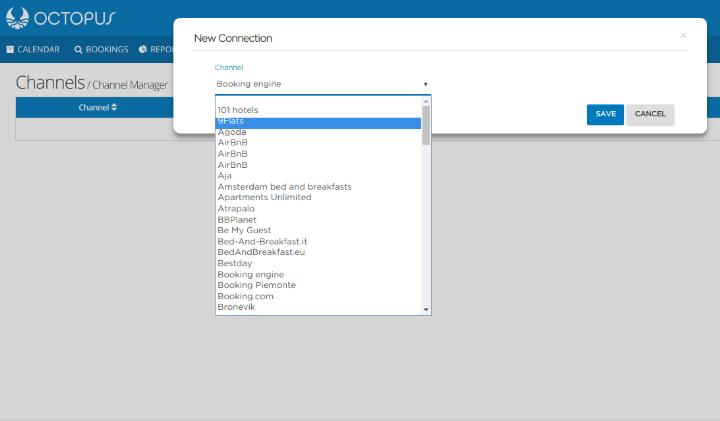Select 101 hotels from the list
Viewport: 720px width, 421px height.
318,110
